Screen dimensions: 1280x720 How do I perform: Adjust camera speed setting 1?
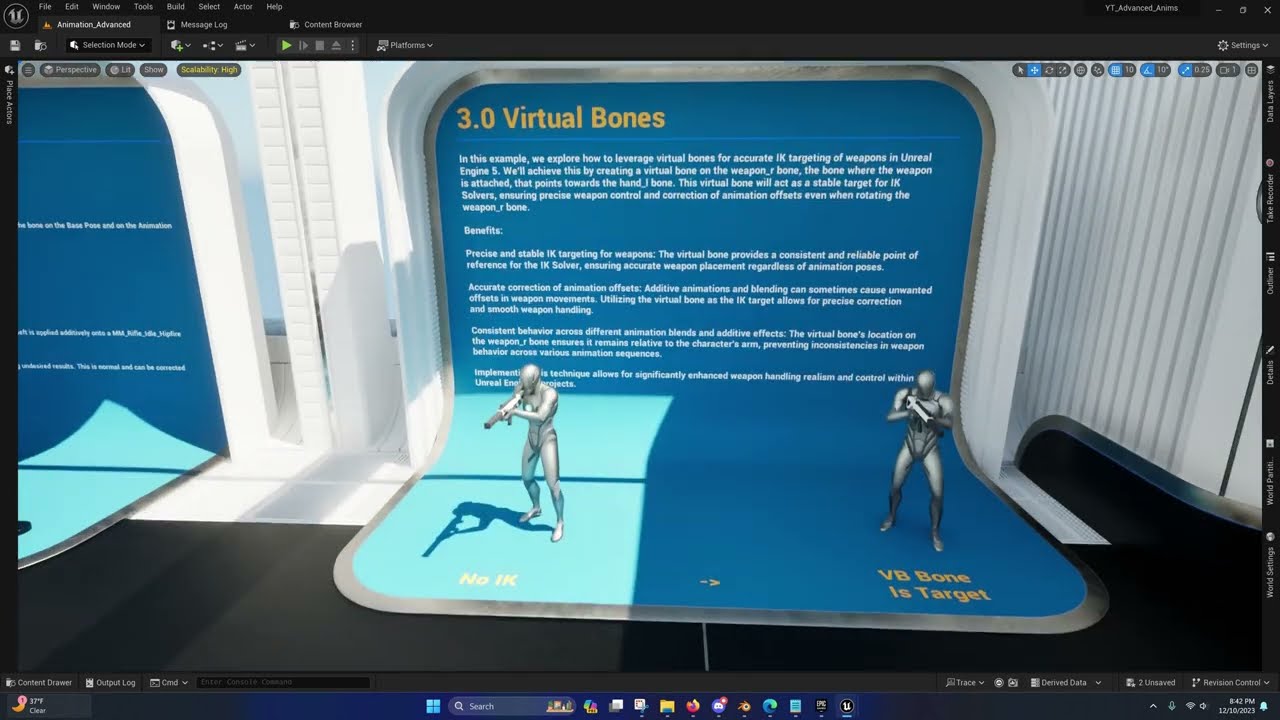[1229, 70]
